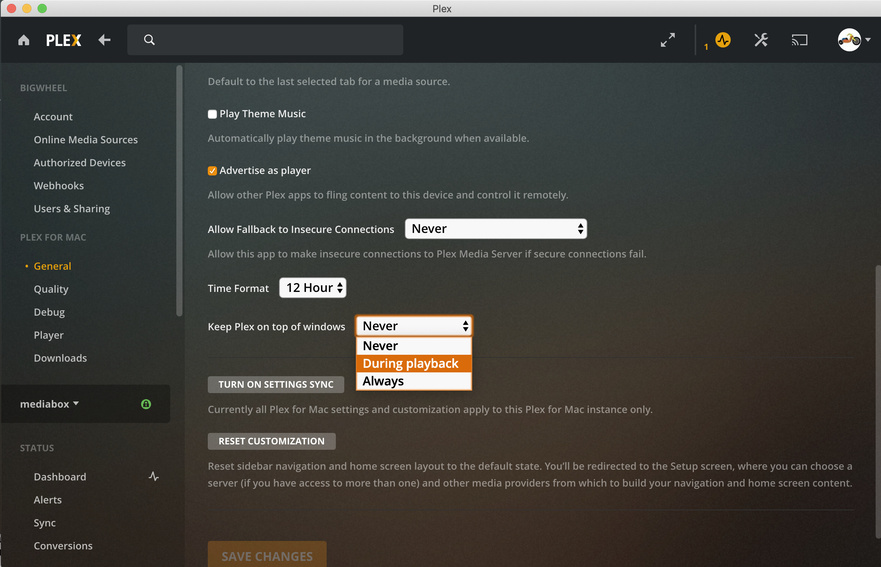
Task: Collapse the Keep Plex on top dropdown
Action: (414, 326)
